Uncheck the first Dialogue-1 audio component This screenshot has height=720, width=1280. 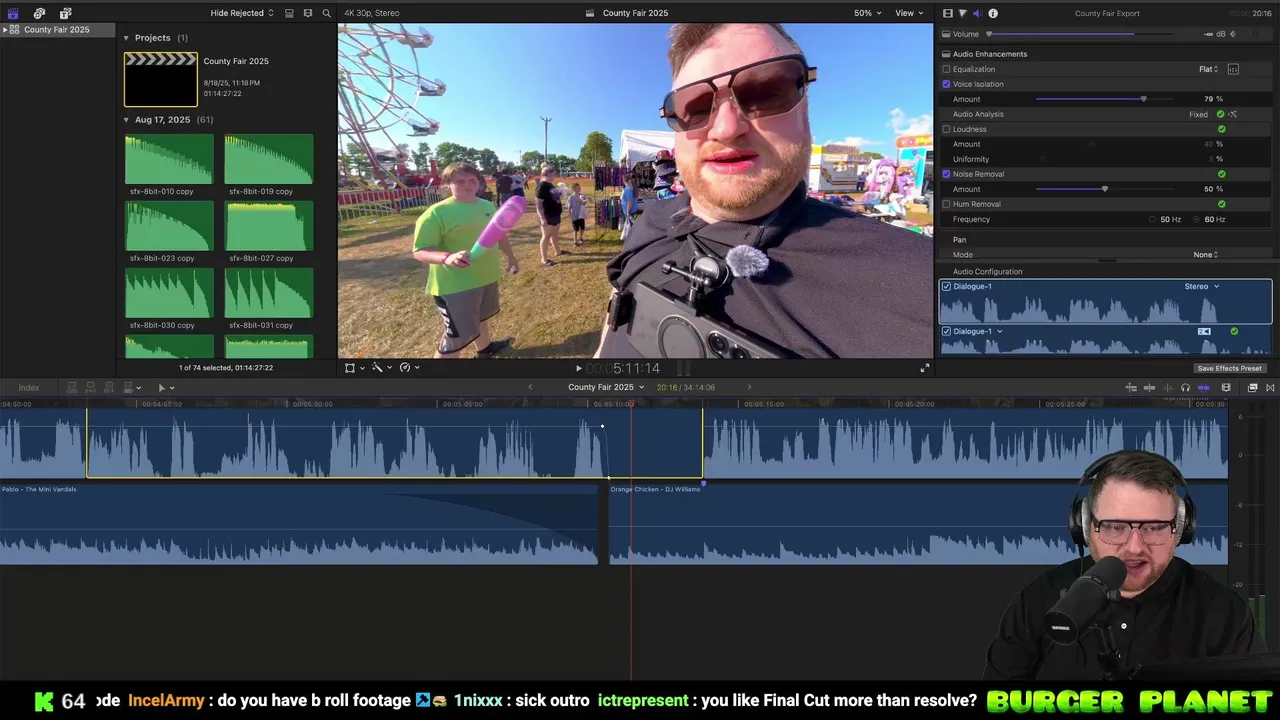(946, 287)
